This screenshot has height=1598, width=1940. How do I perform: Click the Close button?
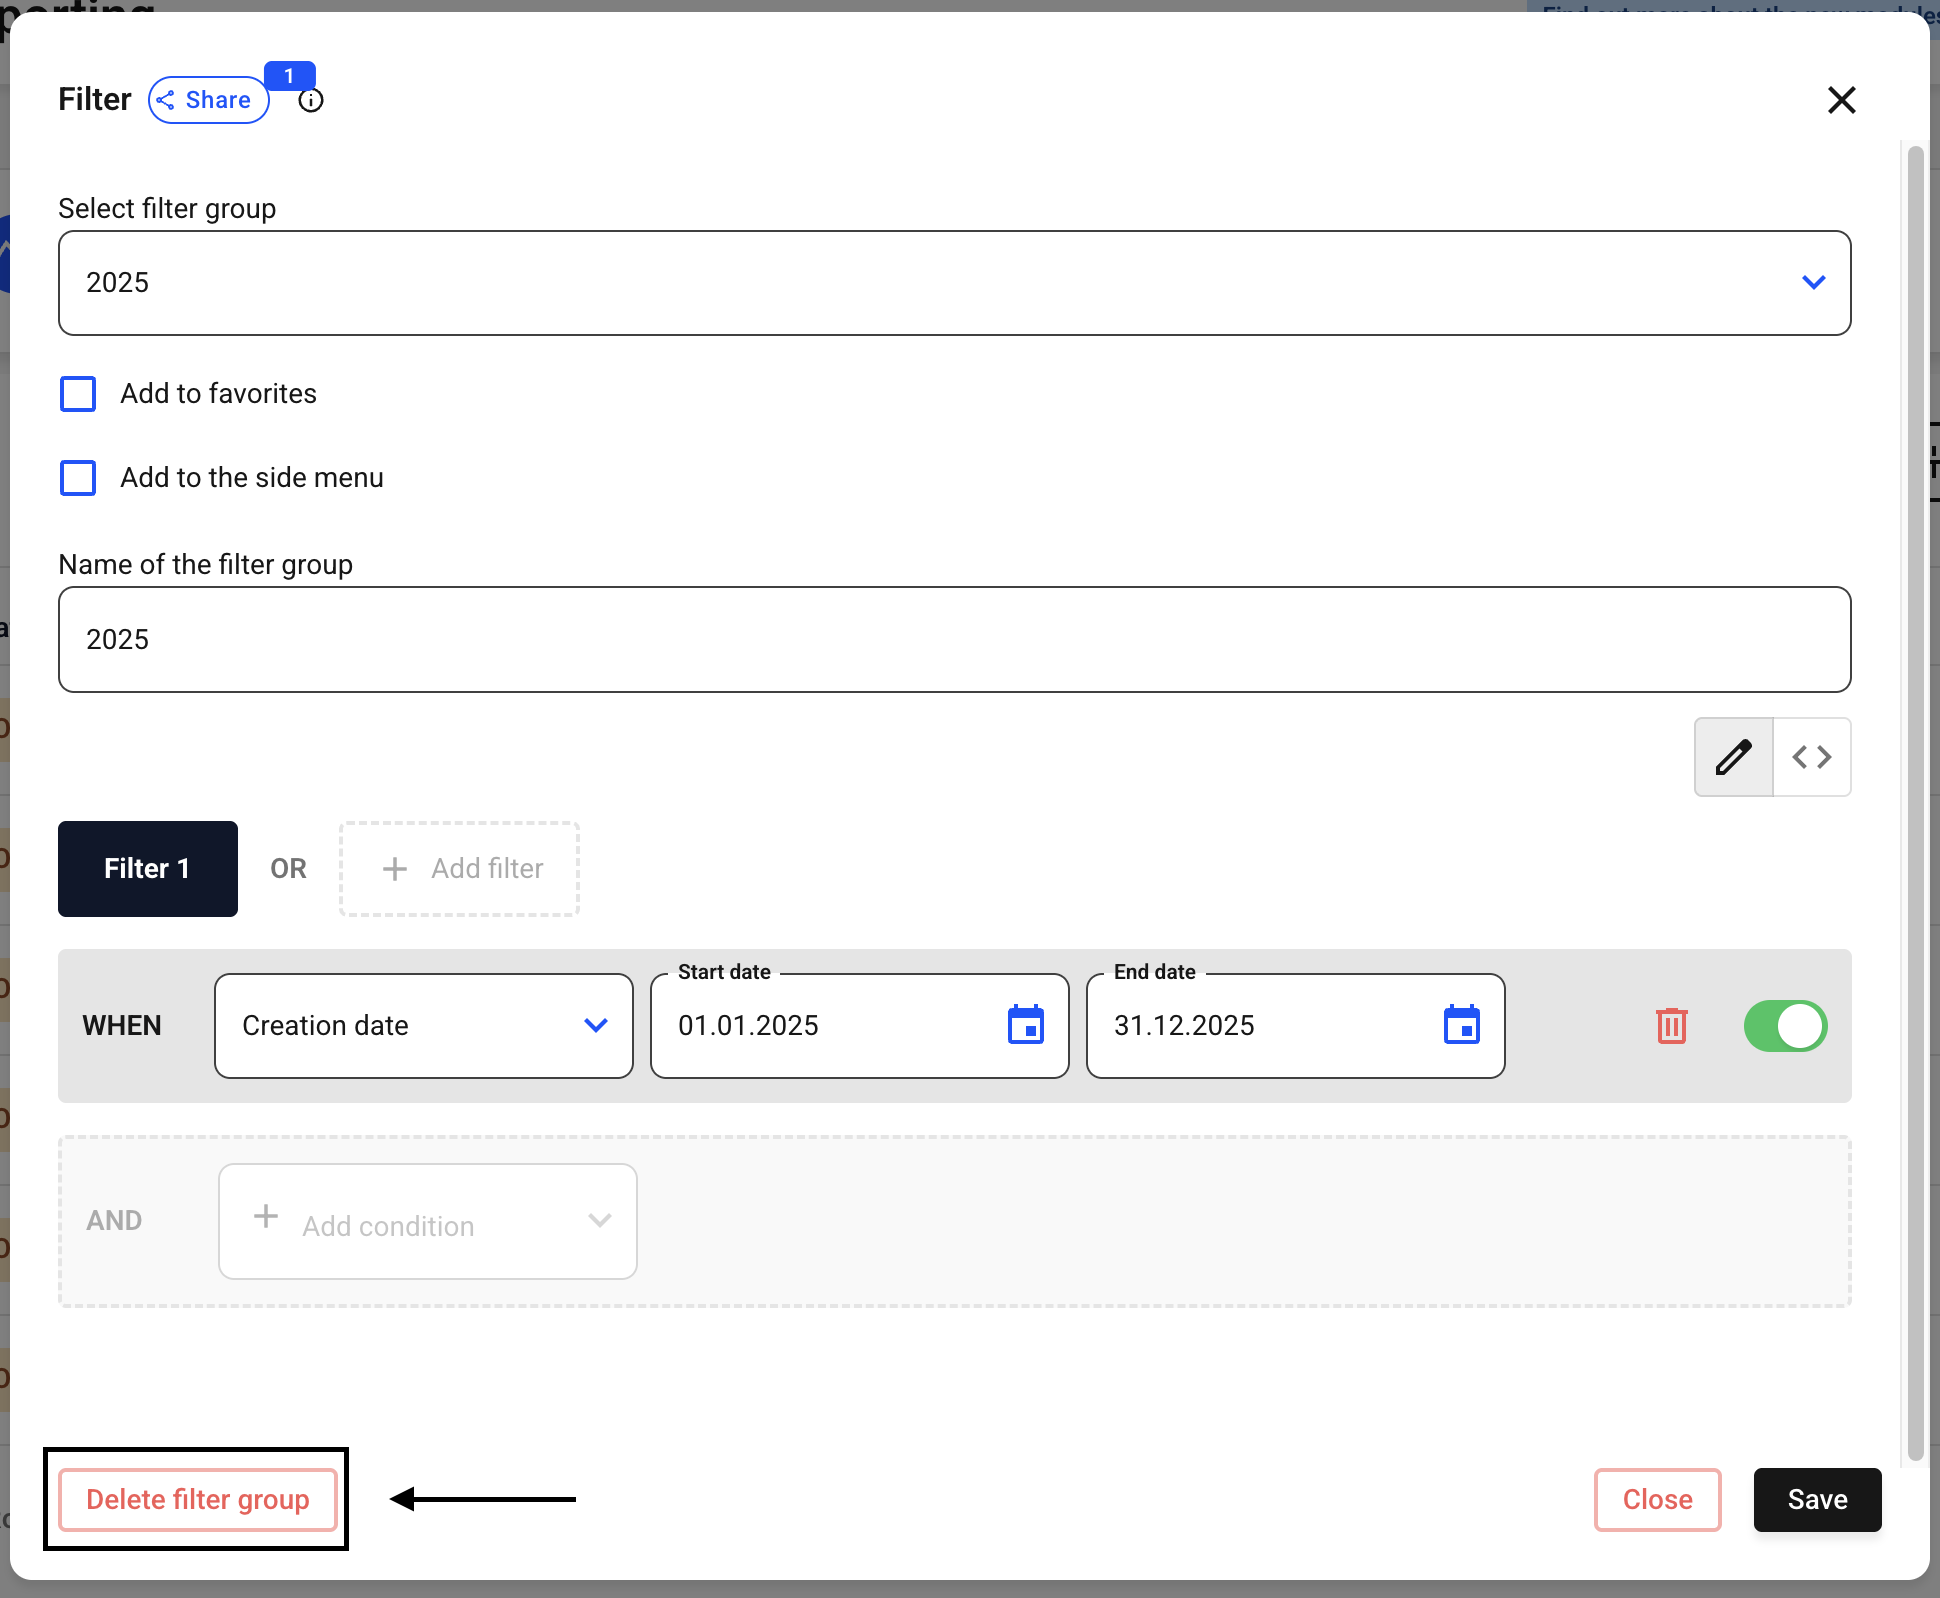click(1658, 1500)
